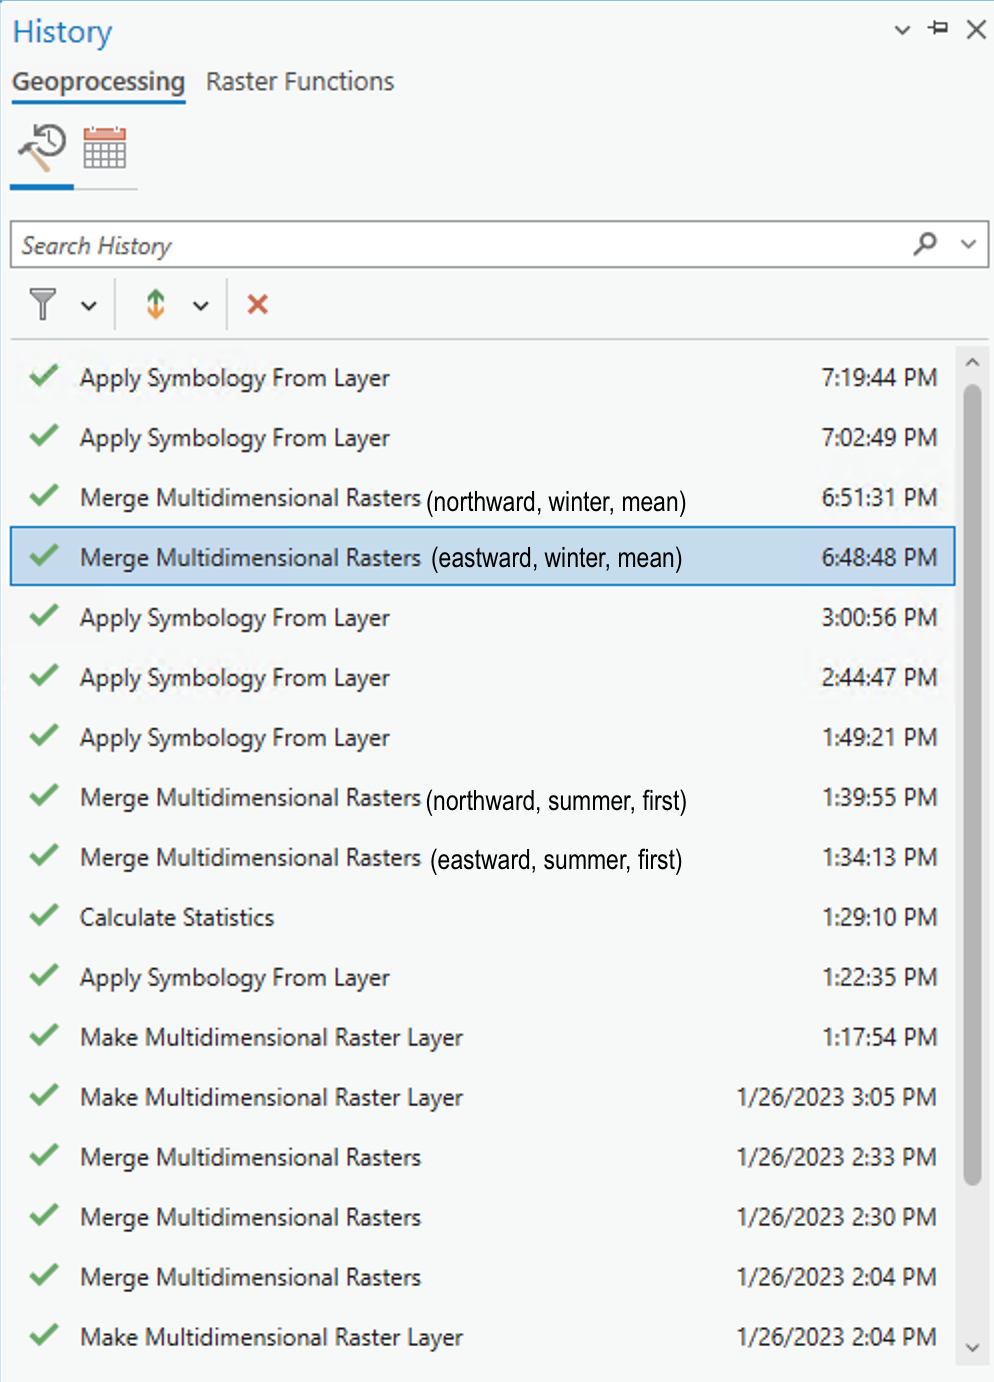Screen dimensions: 994x1382
Task: Expand the filter options dropdown arrow
Action: click(x=89, y=306)
